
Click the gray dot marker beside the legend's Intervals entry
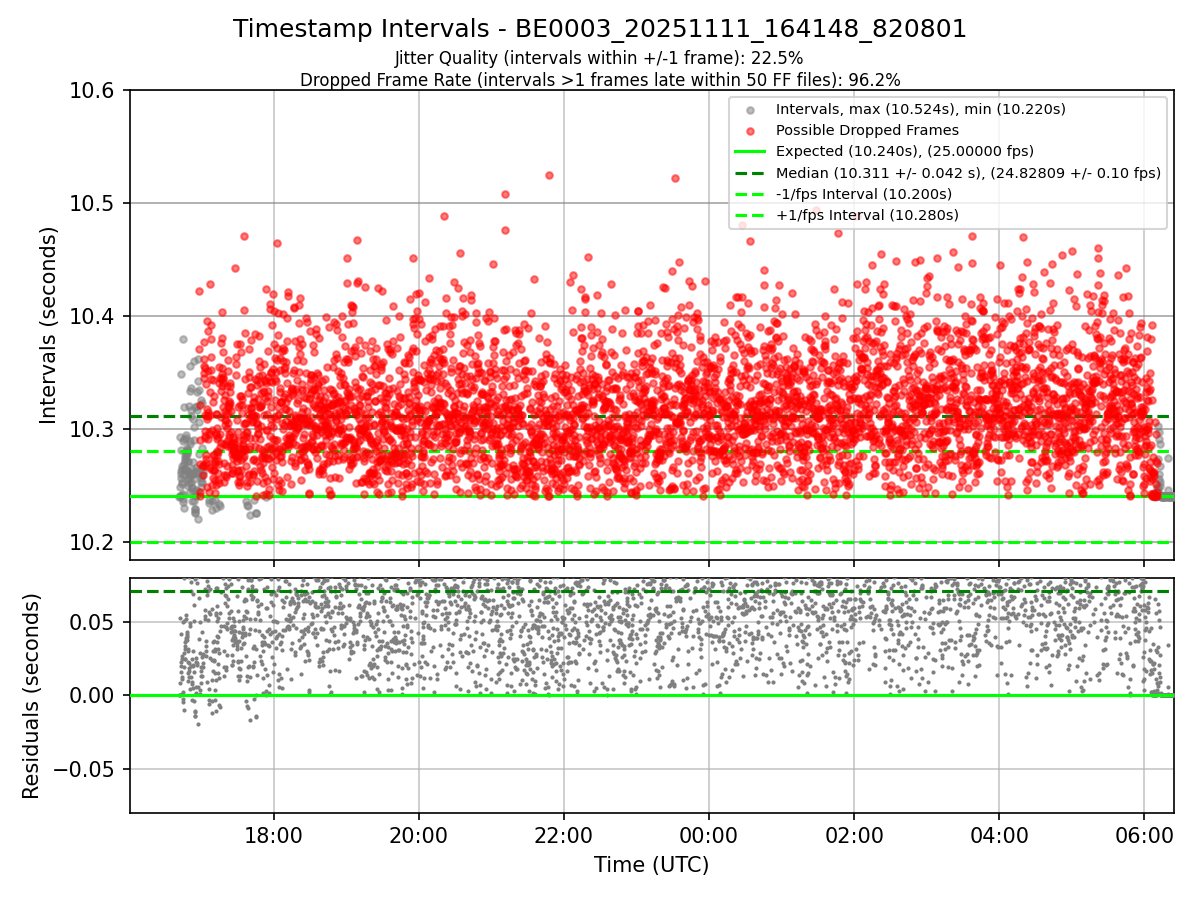pyautogui.click(x=750, y=109)
